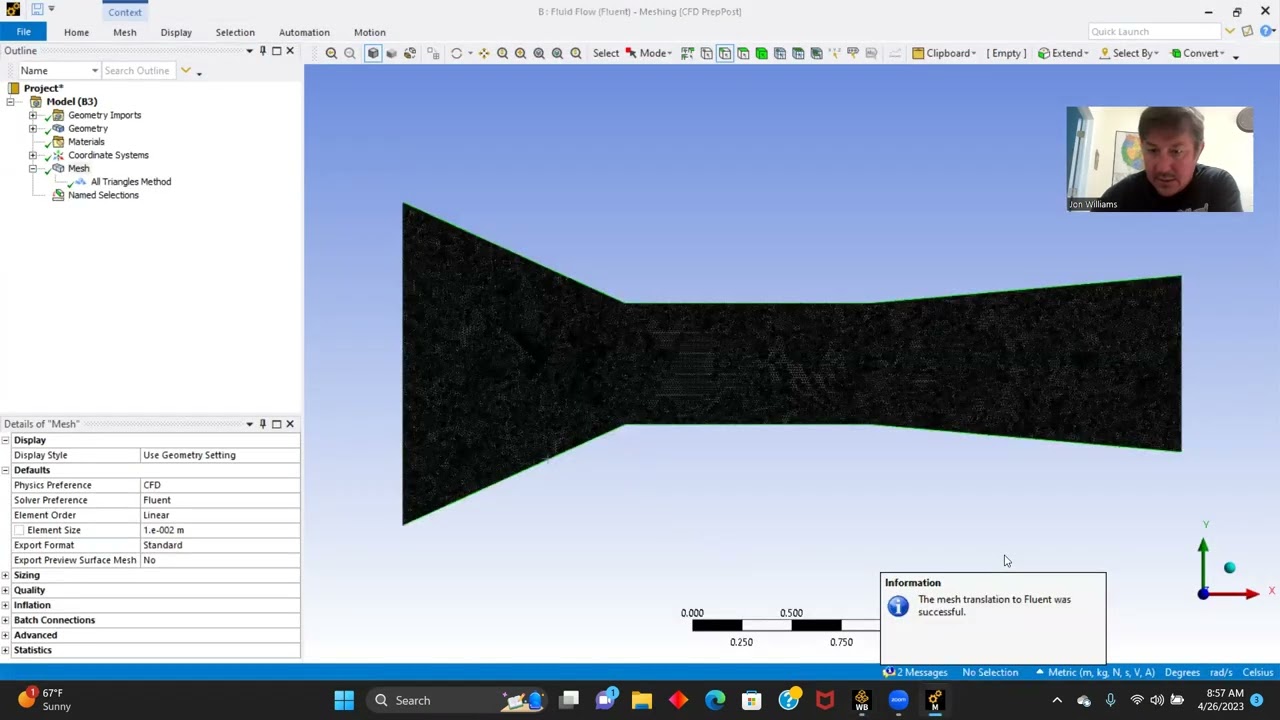The height and width of the screenshot is (720, 1280).
Task: Expand the Batch Connections group
Action: click(x=5, y=620)
